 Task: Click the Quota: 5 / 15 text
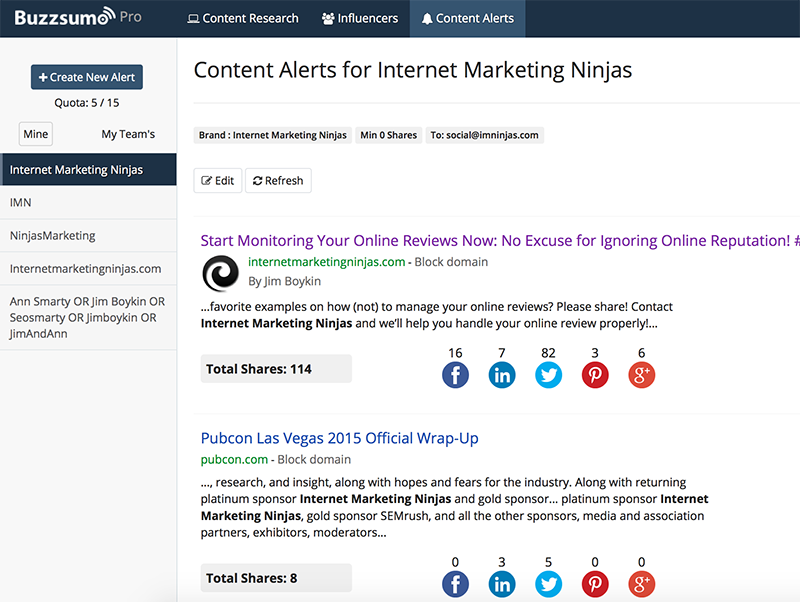[x=87, y=103]
